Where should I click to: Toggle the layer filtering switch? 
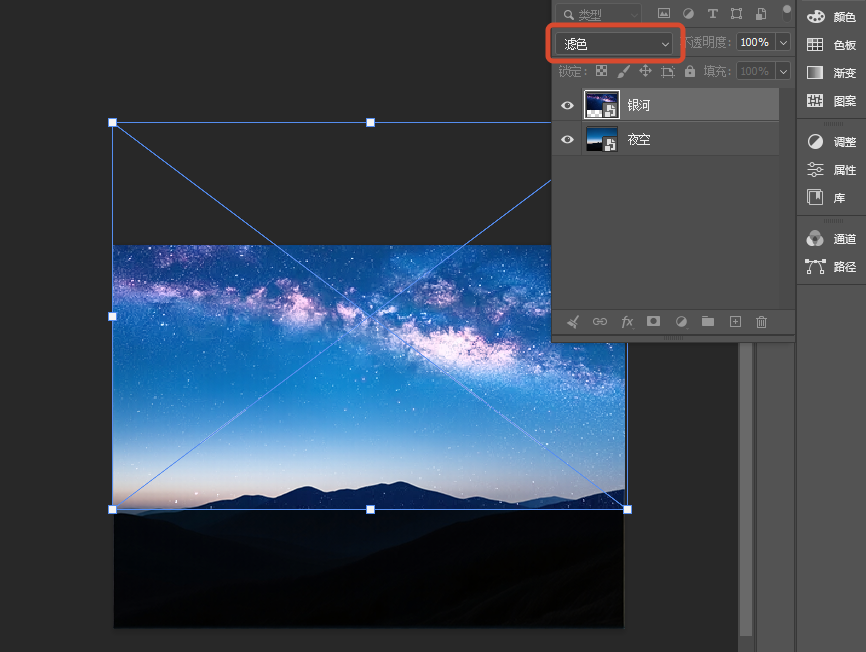click(786, 13)
